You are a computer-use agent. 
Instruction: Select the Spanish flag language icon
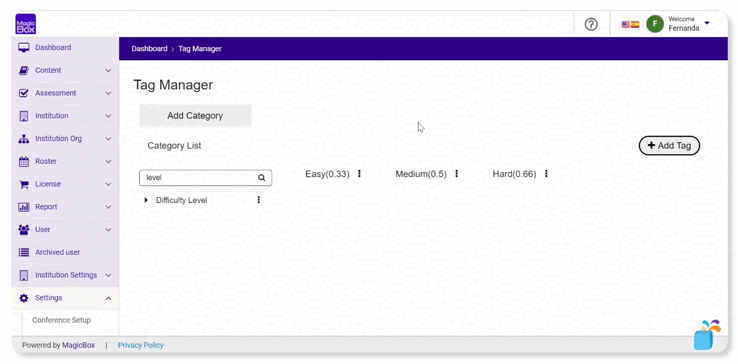tap(635, 24)
